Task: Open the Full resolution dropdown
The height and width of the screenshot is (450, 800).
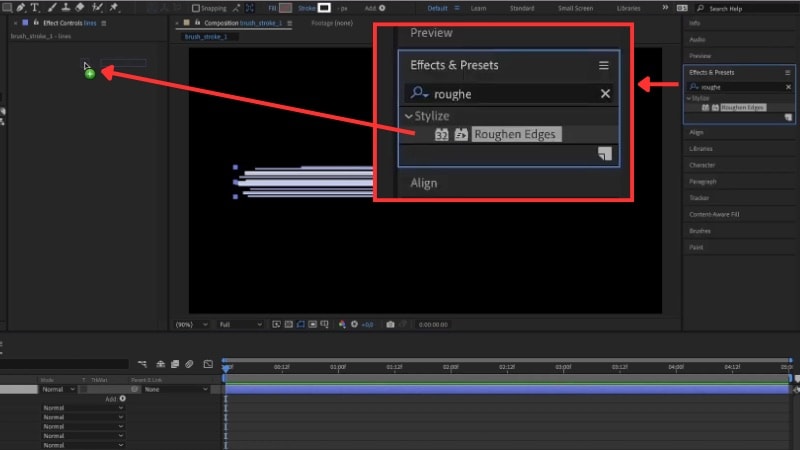Action: click(x=240, y=324)
